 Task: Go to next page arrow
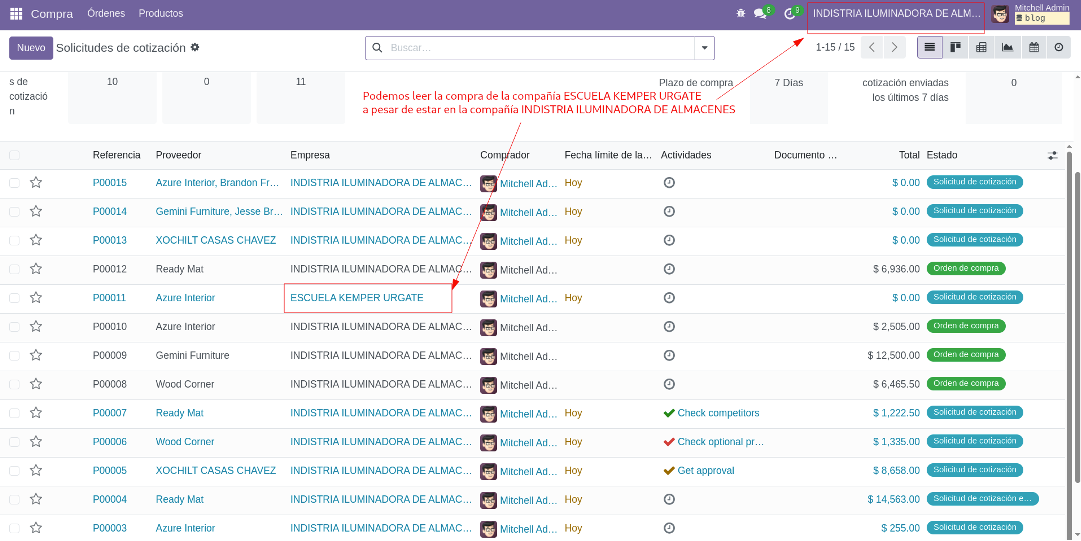pos(894,48)
